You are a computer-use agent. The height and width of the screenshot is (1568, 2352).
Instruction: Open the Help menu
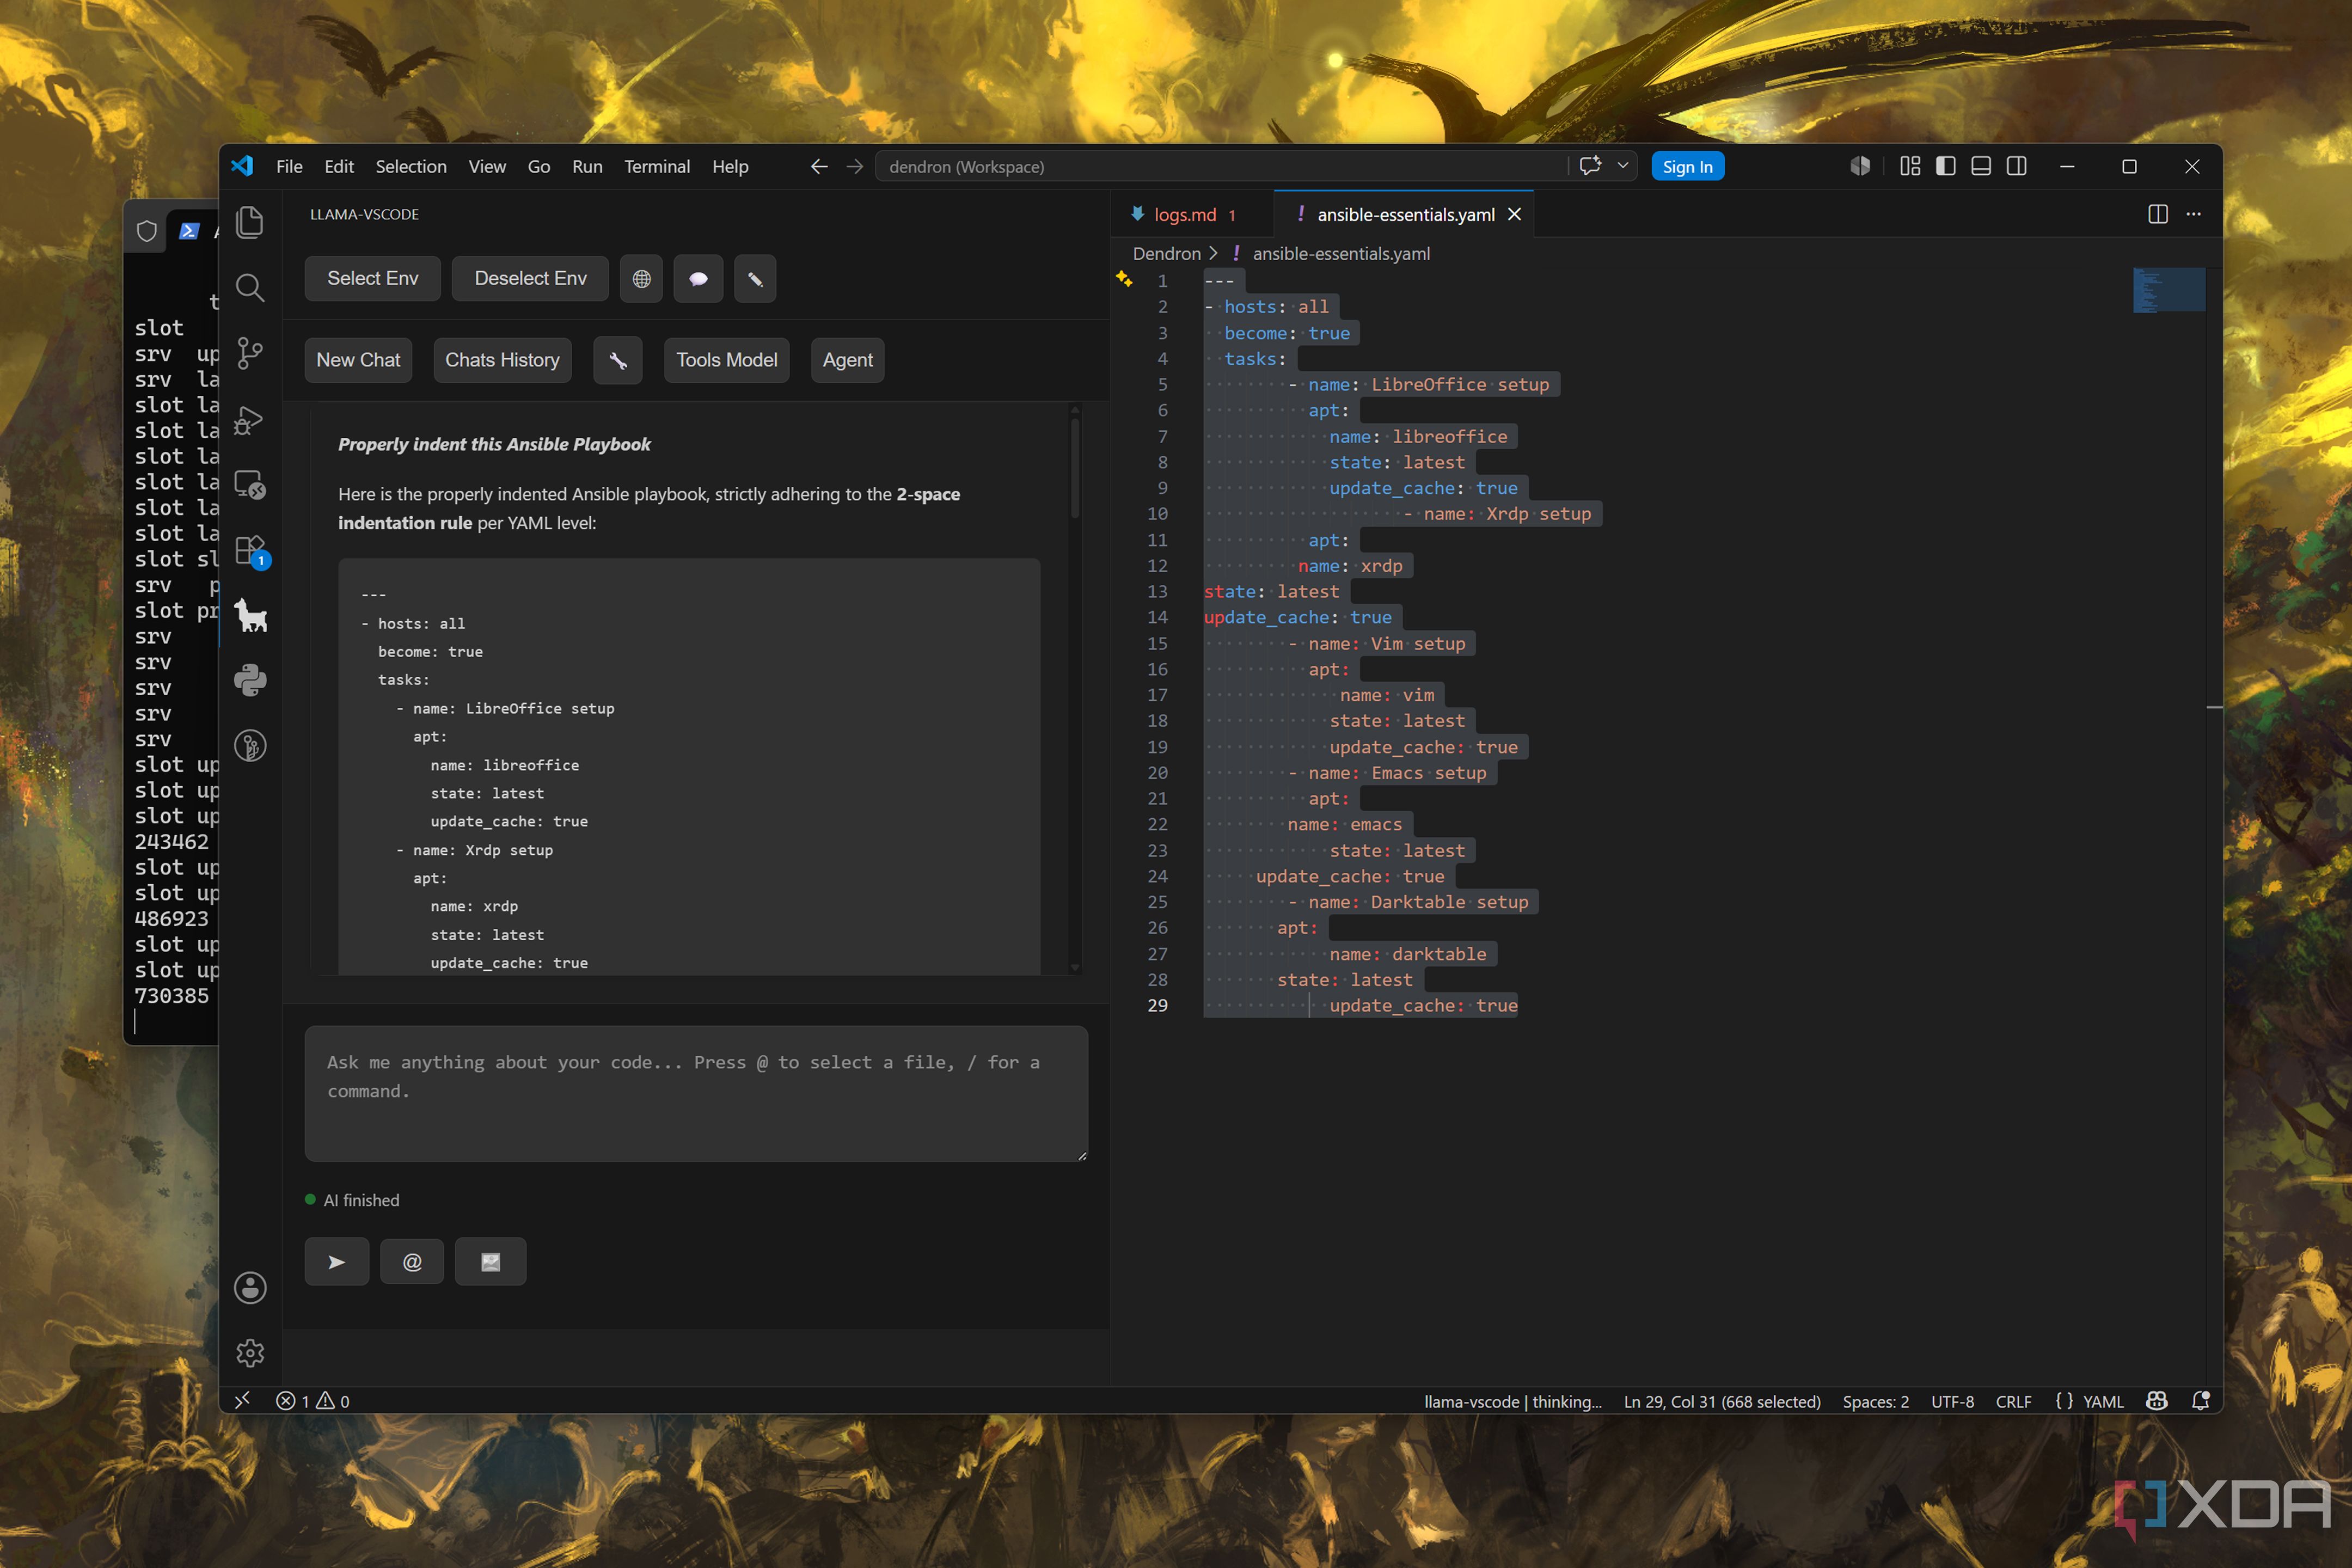(x=730, y=166)
